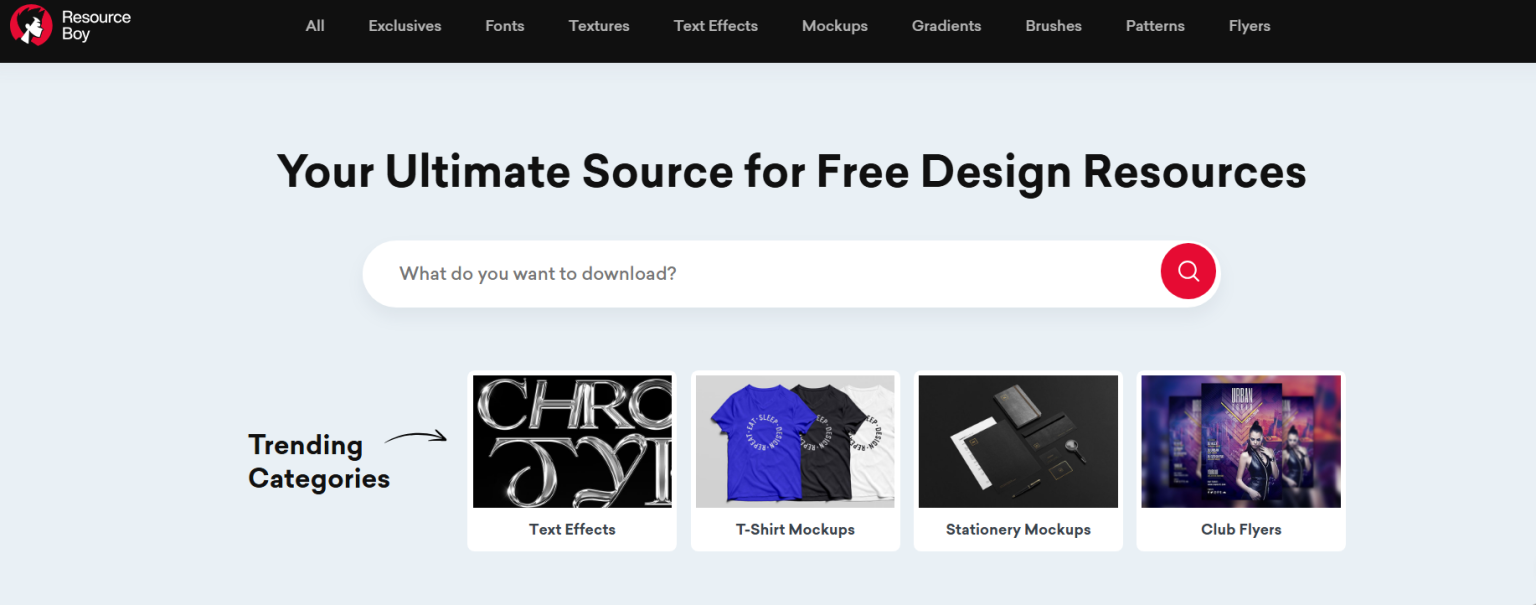
Task: Navigate to Text Effects menu item
Action: pyautogui.click(x=715, y=26)
